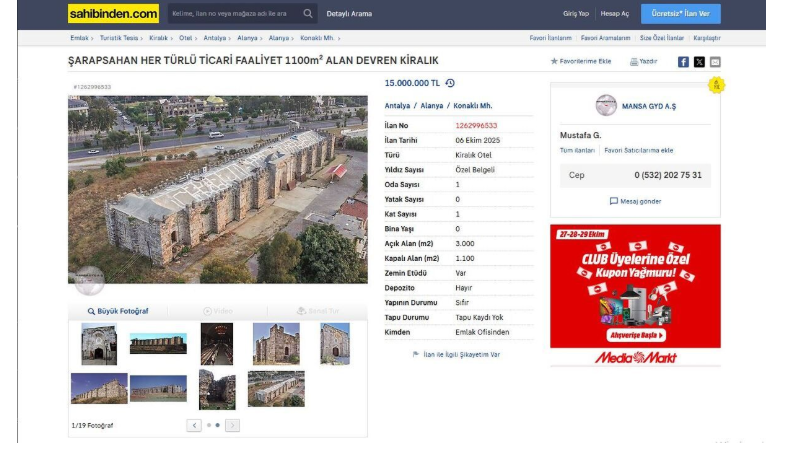The image size is (793, 456).
Task: Focus the search input field
Action: pos(230,14)
